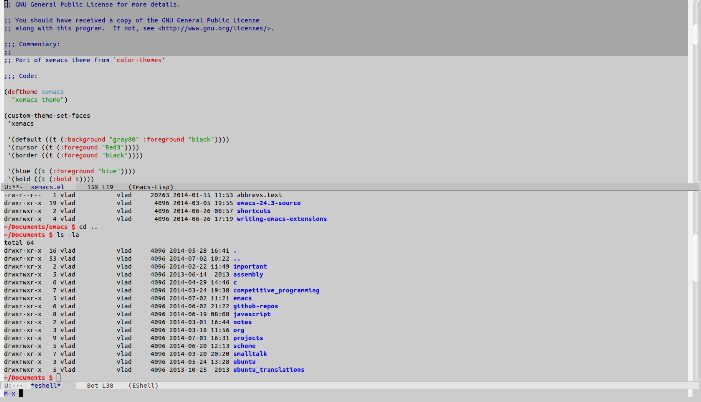Viewport: 701px width, 402px height.
Task: Click the deftheme keyword in the code
Action: pyautogui.click(x=22, y=91)
